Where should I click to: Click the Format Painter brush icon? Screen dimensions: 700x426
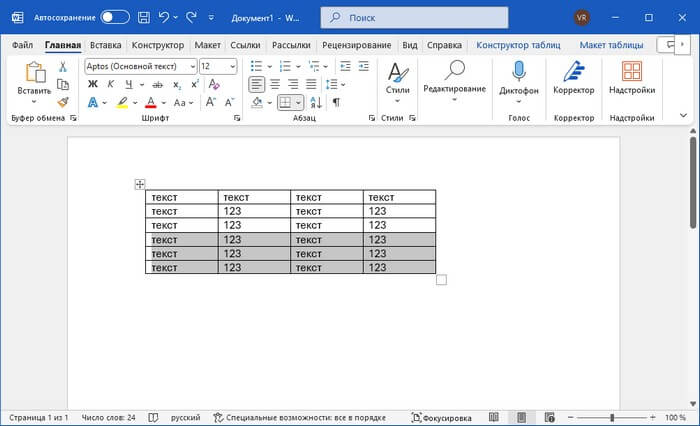tap(62, 102)
